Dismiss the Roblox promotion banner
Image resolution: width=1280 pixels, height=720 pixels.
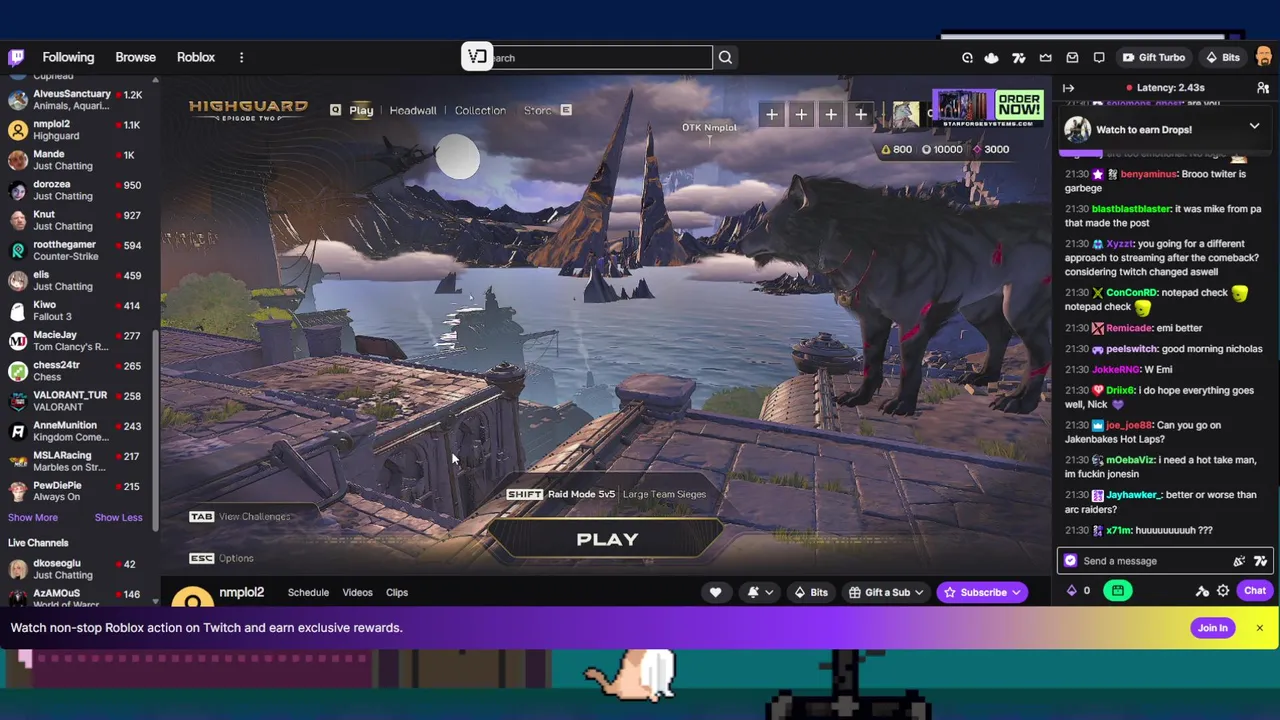click(1259, 628)
